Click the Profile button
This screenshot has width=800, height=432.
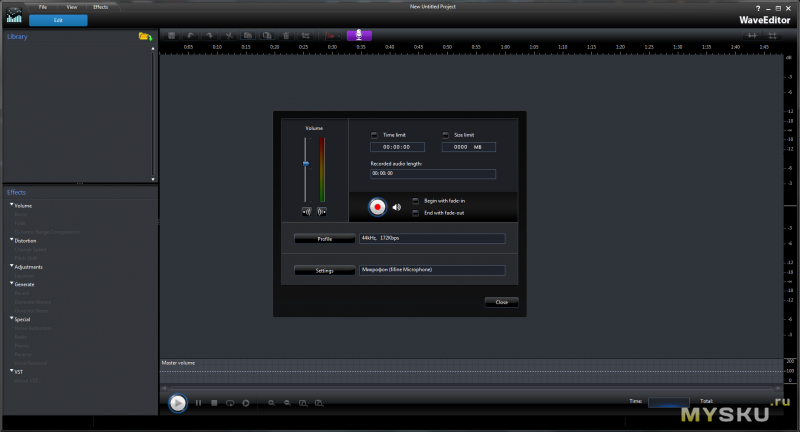(x=325, y=239)
